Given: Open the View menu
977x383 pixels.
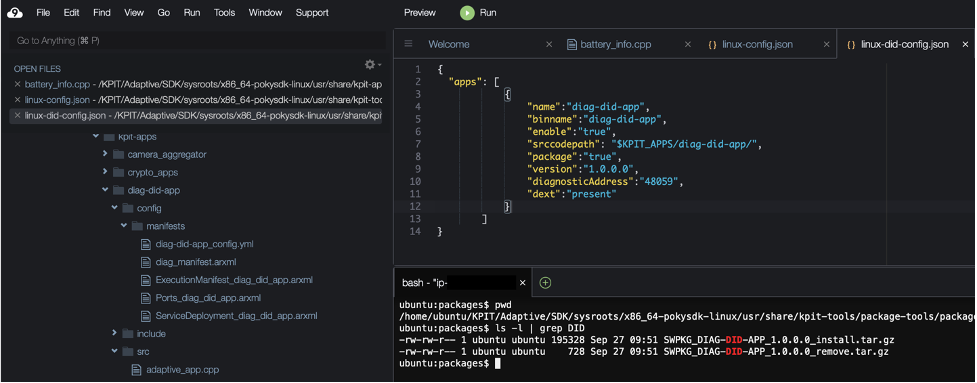Looking at the screenshot, I should coord(134,12).
